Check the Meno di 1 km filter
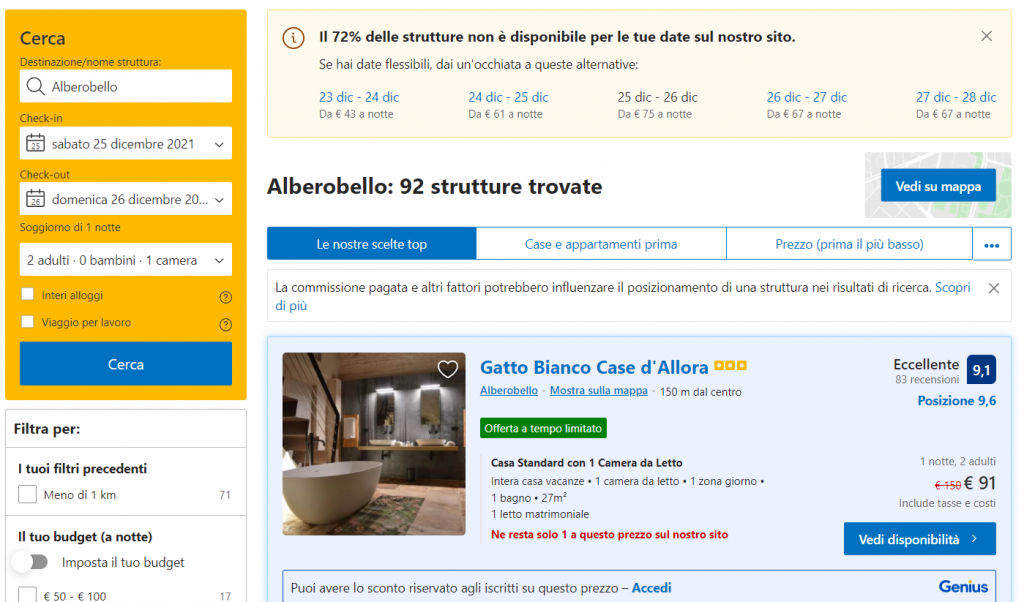 (28, 495)
